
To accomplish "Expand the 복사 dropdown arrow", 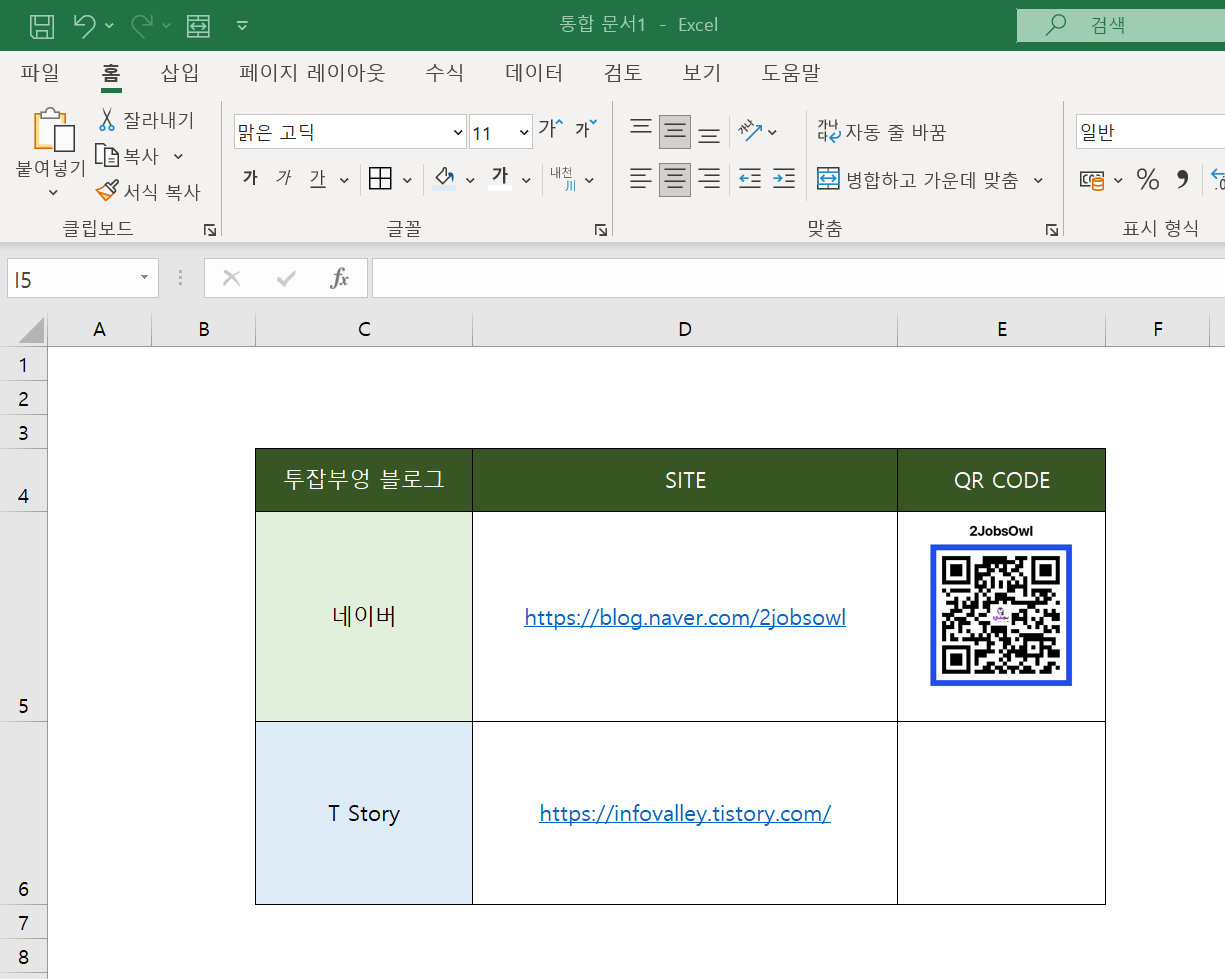I will tap(178, 156).
